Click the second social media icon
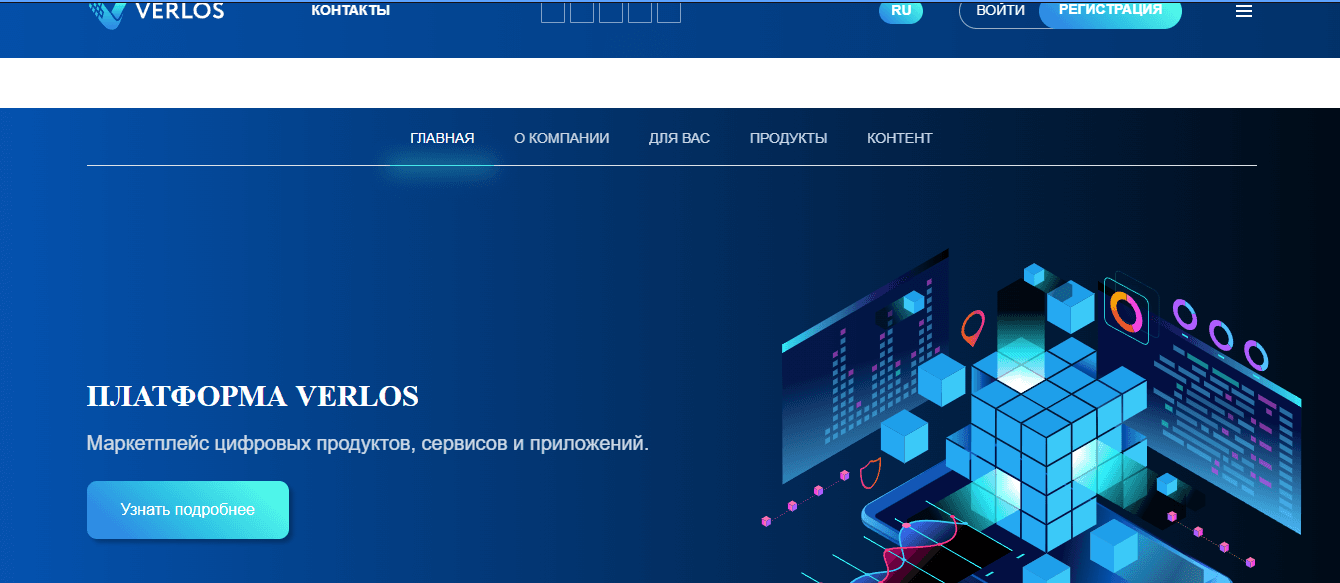The image size is (1340, 583). click(581, 12)
